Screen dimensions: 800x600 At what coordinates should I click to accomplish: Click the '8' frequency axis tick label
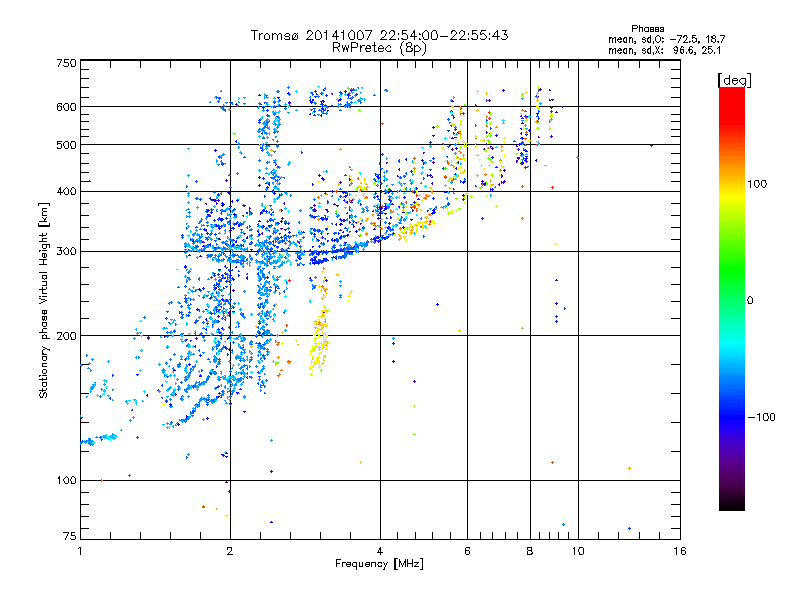click(530, 551)
